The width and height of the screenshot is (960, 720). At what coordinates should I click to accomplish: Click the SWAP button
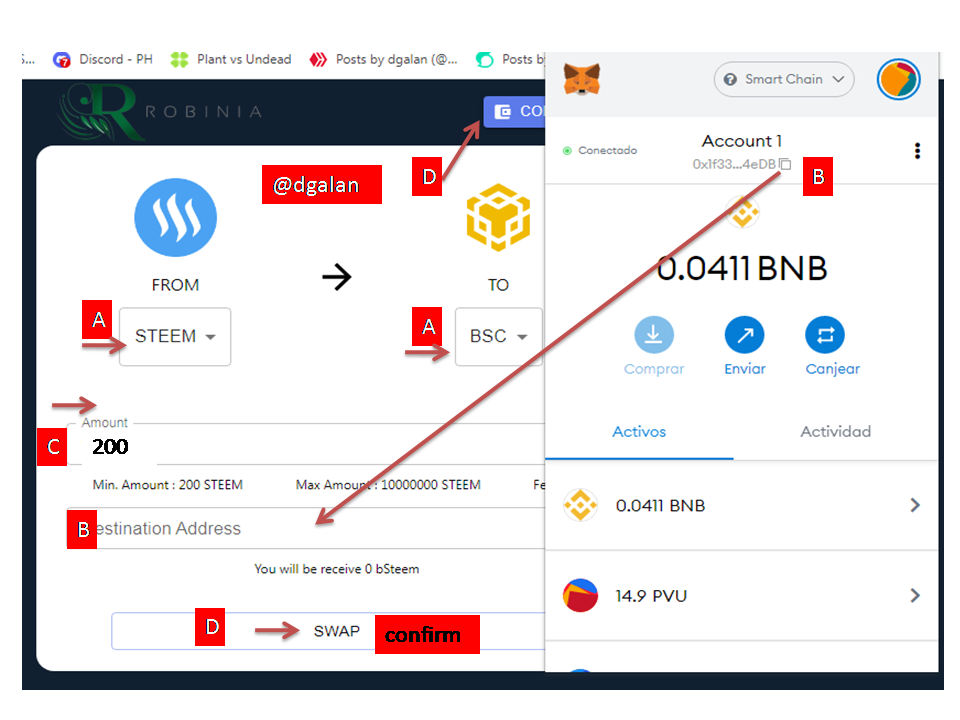pos(328,631)
